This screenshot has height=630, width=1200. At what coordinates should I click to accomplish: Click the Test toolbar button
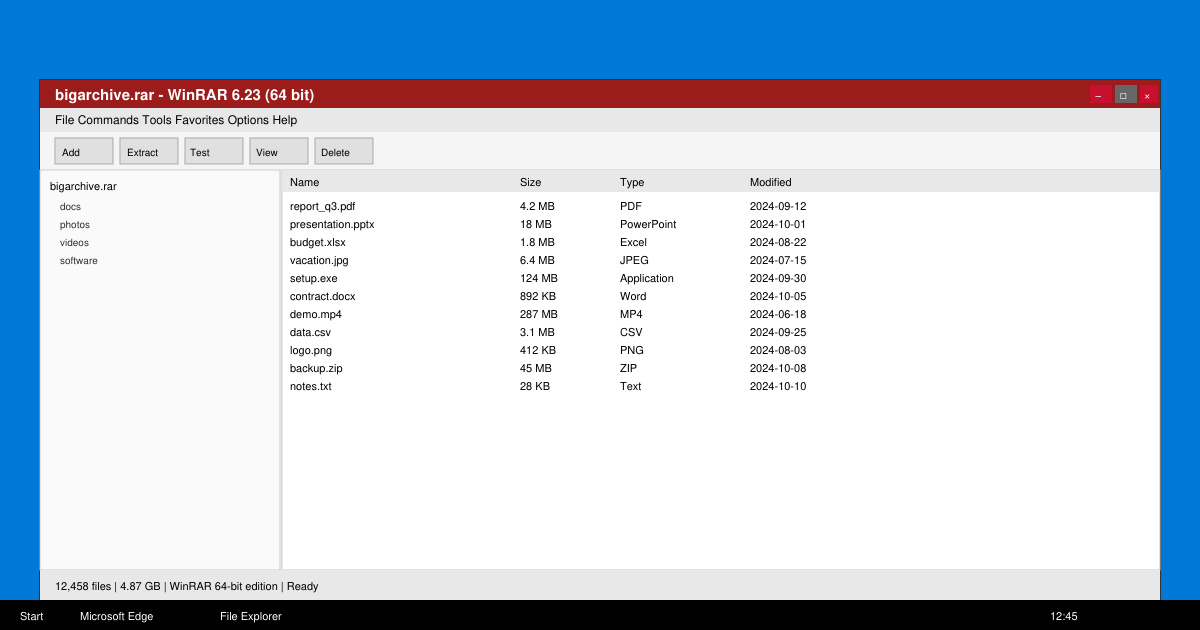[x=214, y=151]
